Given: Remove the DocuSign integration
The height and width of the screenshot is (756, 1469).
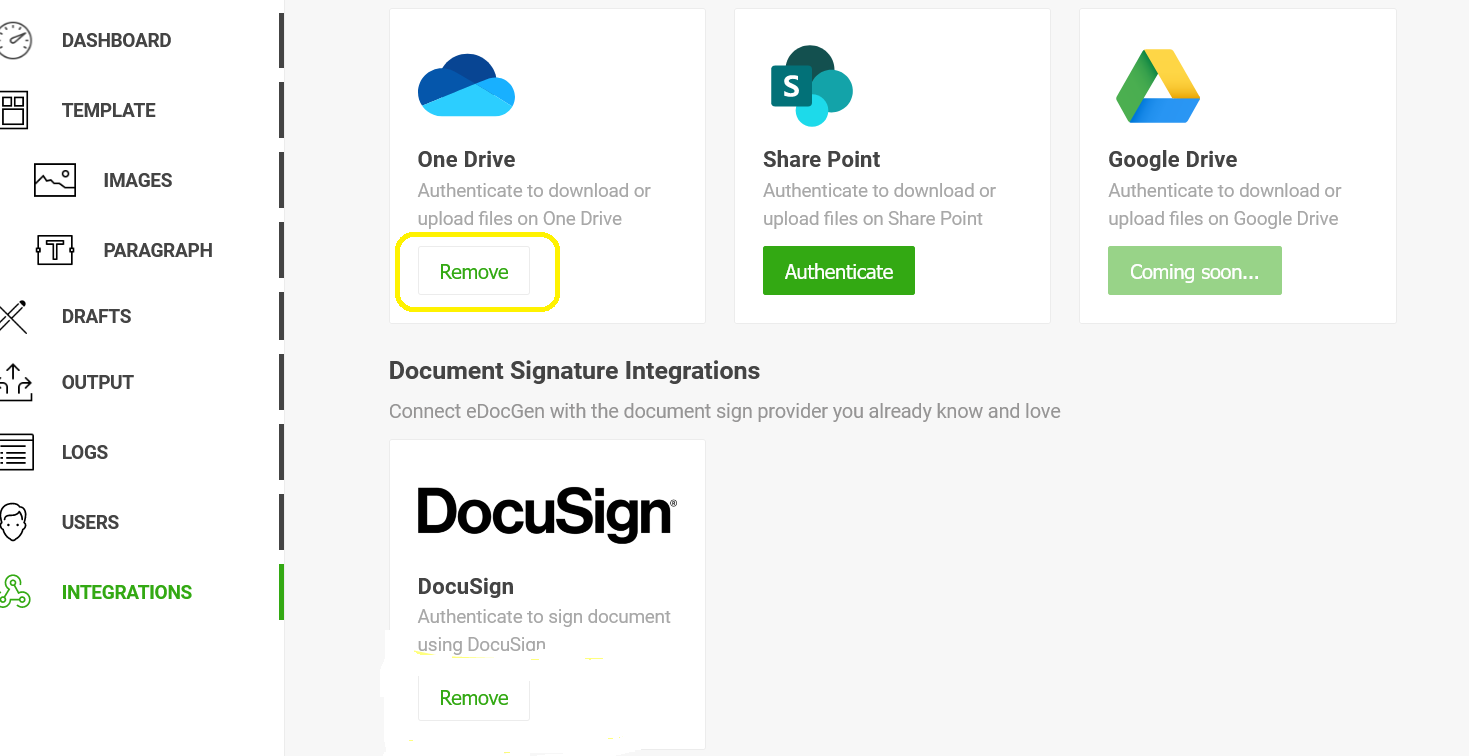Looking at the screenshot, I should [474, 697].
